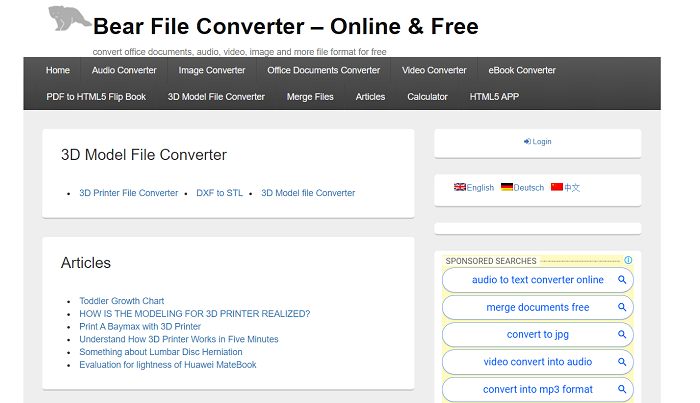The image size is (700, 403).
Task: Click the Chinese flag icon
Action: click(557, 187)
